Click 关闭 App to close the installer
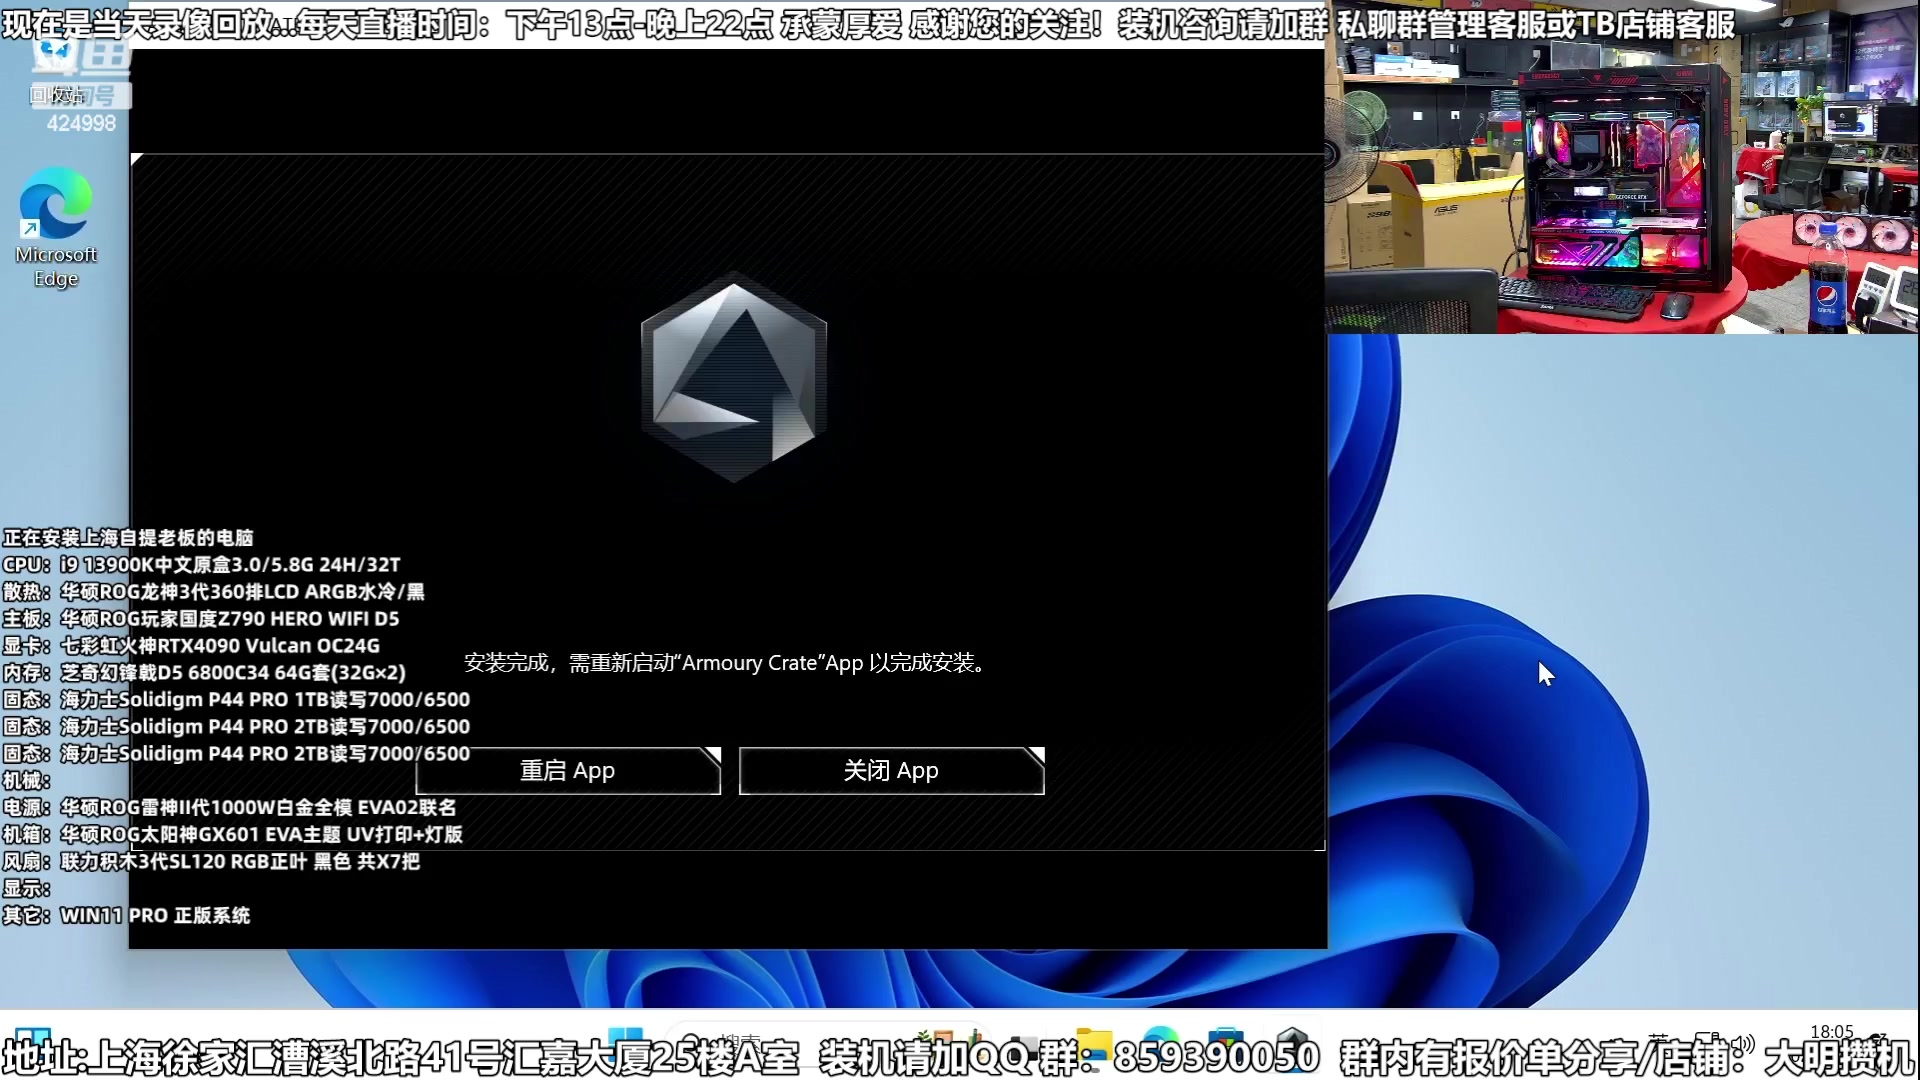This screenshot has height=1080, width=1920. click(x=890, y=771)
